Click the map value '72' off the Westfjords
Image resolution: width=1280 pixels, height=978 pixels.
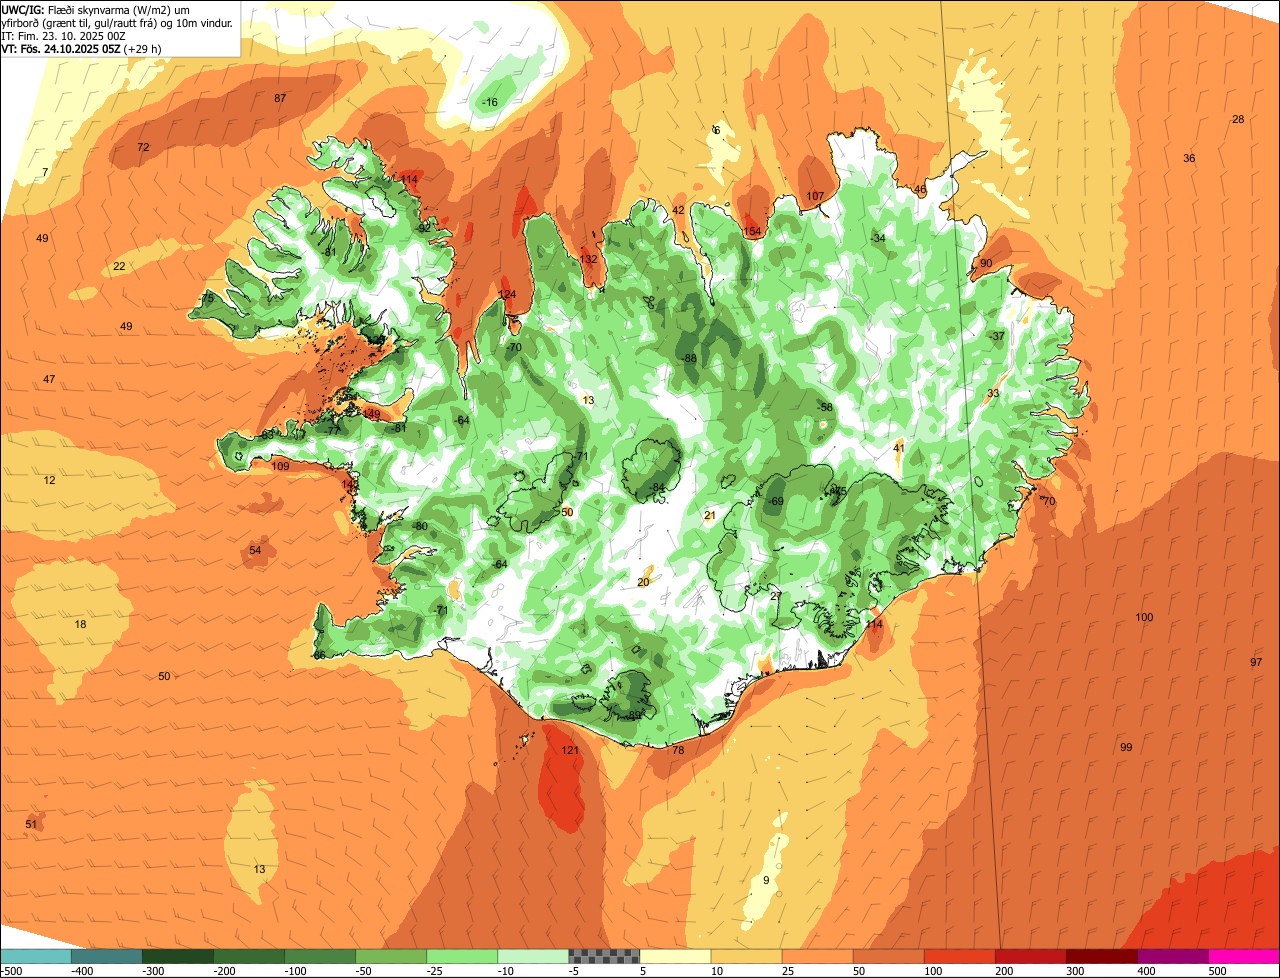tap(143, 147)
